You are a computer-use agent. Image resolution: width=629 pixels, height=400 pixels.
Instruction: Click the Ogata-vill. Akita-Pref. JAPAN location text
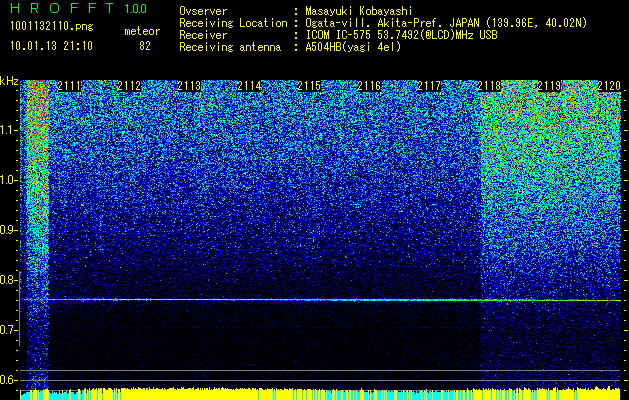(446, 23)
